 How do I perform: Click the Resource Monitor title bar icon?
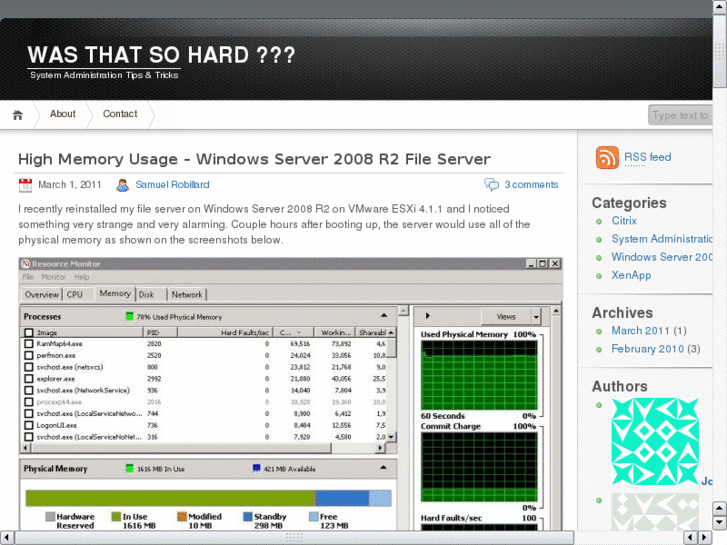[26, 264]
